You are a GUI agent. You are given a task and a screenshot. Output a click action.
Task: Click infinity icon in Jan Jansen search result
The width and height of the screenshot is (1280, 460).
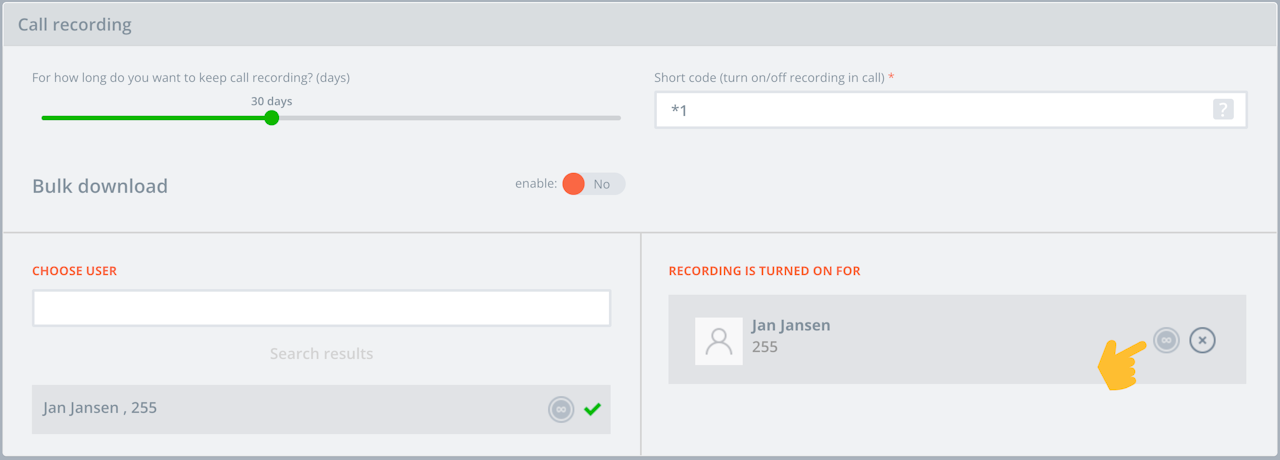click(561, 409)
